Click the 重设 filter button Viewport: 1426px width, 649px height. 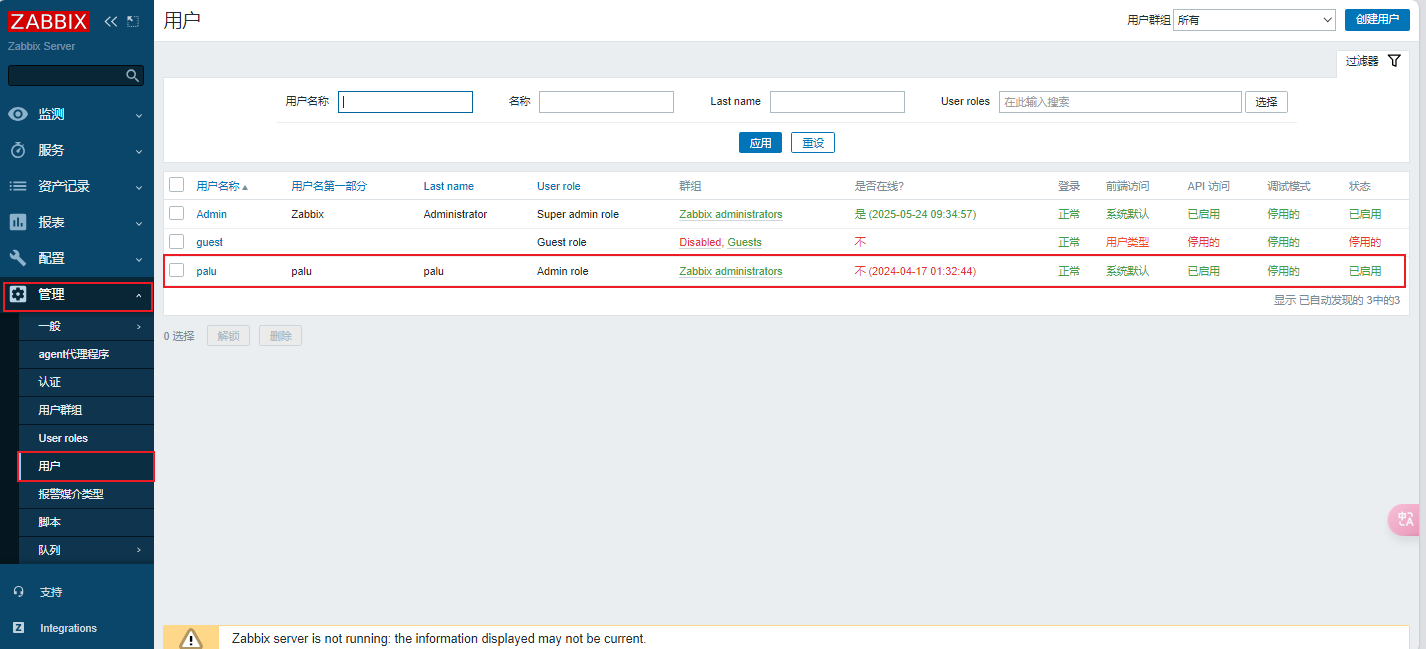point(813,143)
